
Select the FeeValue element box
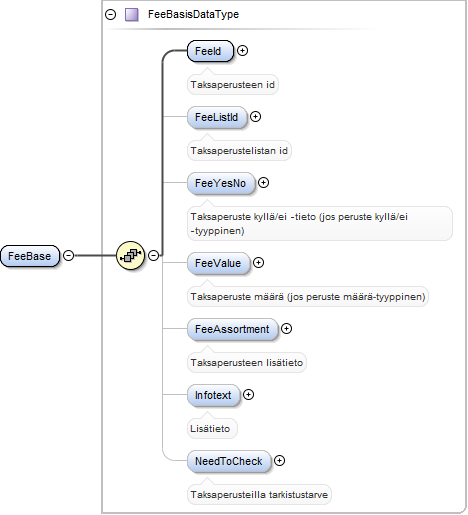tap(218, 263)
